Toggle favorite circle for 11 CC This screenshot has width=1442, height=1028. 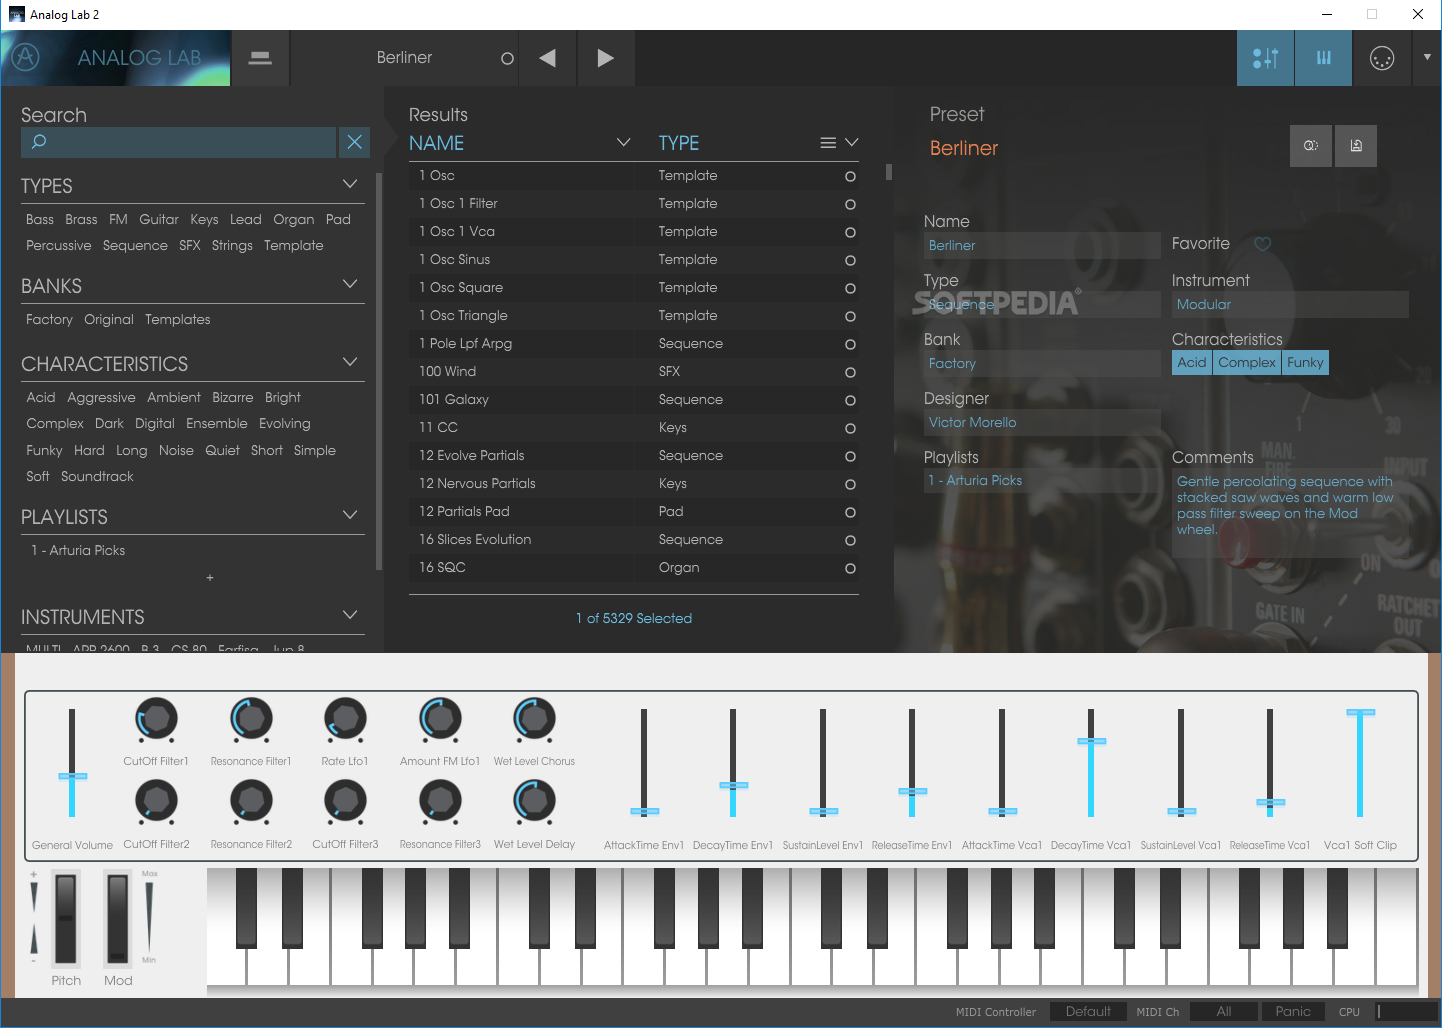[x=850, y=428]
